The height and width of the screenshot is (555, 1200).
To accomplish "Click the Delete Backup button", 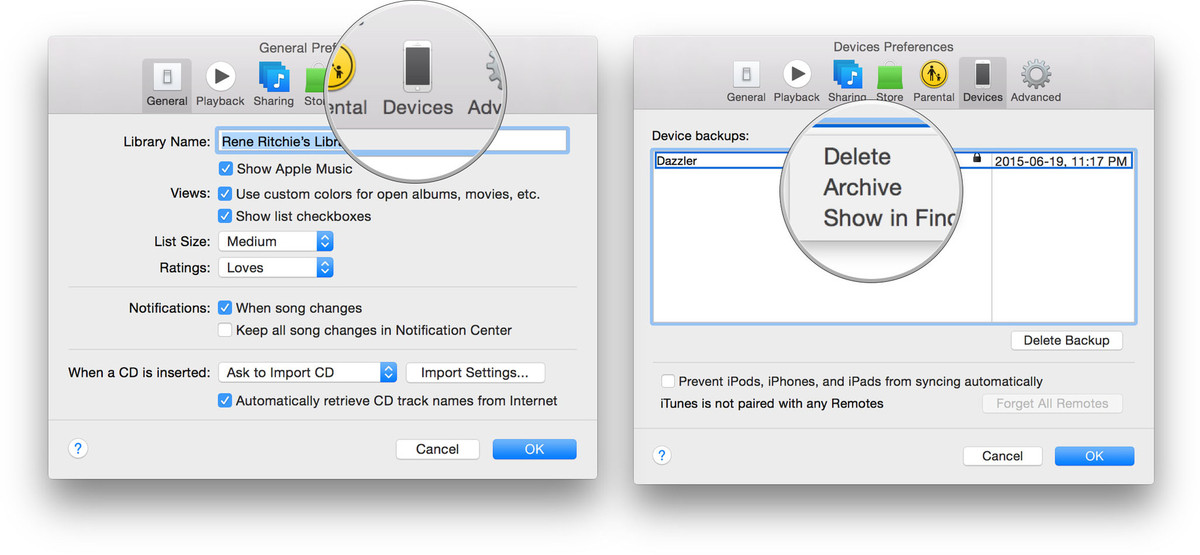I will pos(1067,340).
